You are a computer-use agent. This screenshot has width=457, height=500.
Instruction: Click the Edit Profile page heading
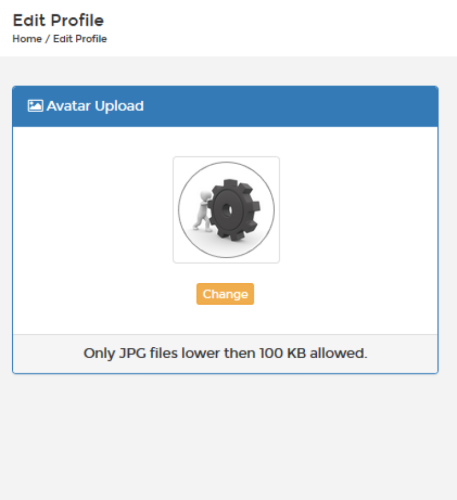(58, 20)
